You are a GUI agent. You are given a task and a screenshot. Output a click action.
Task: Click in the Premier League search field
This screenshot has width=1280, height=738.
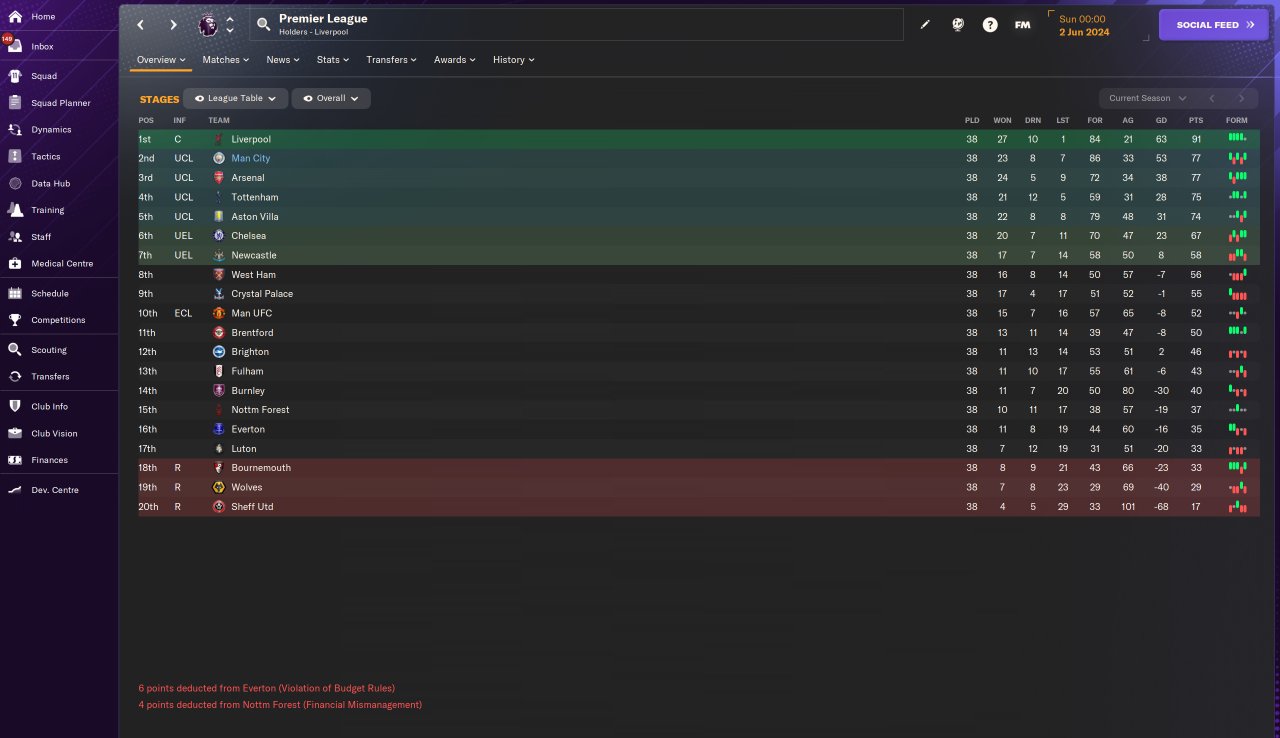tap(580, 25)
